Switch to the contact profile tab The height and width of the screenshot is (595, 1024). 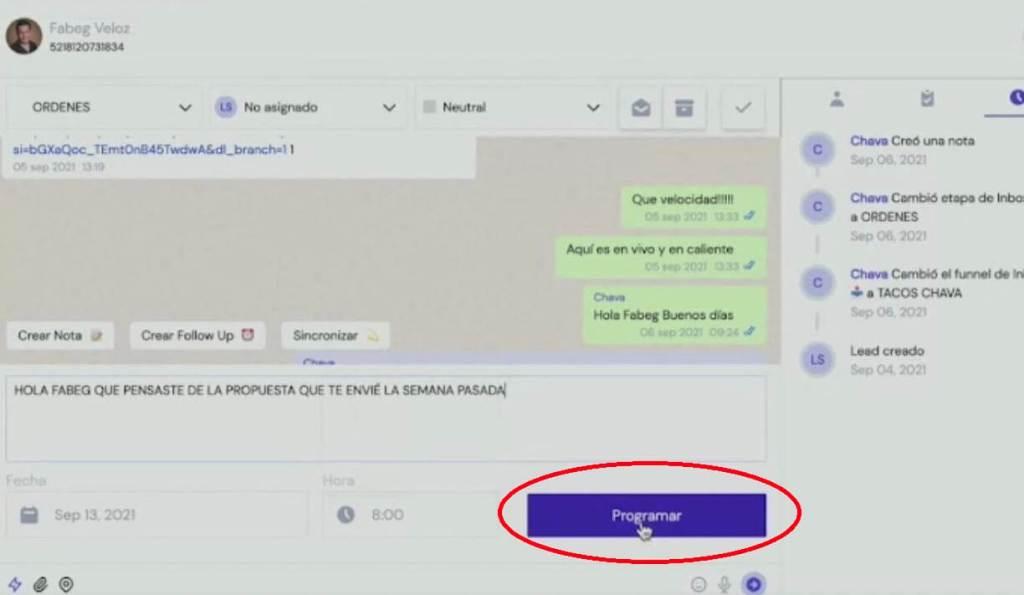[x=837, y=99]
